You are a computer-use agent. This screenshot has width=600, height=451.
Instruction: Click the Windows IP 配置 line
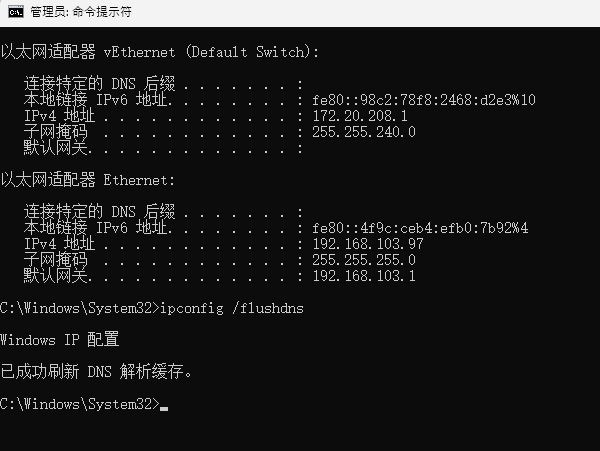60,340
